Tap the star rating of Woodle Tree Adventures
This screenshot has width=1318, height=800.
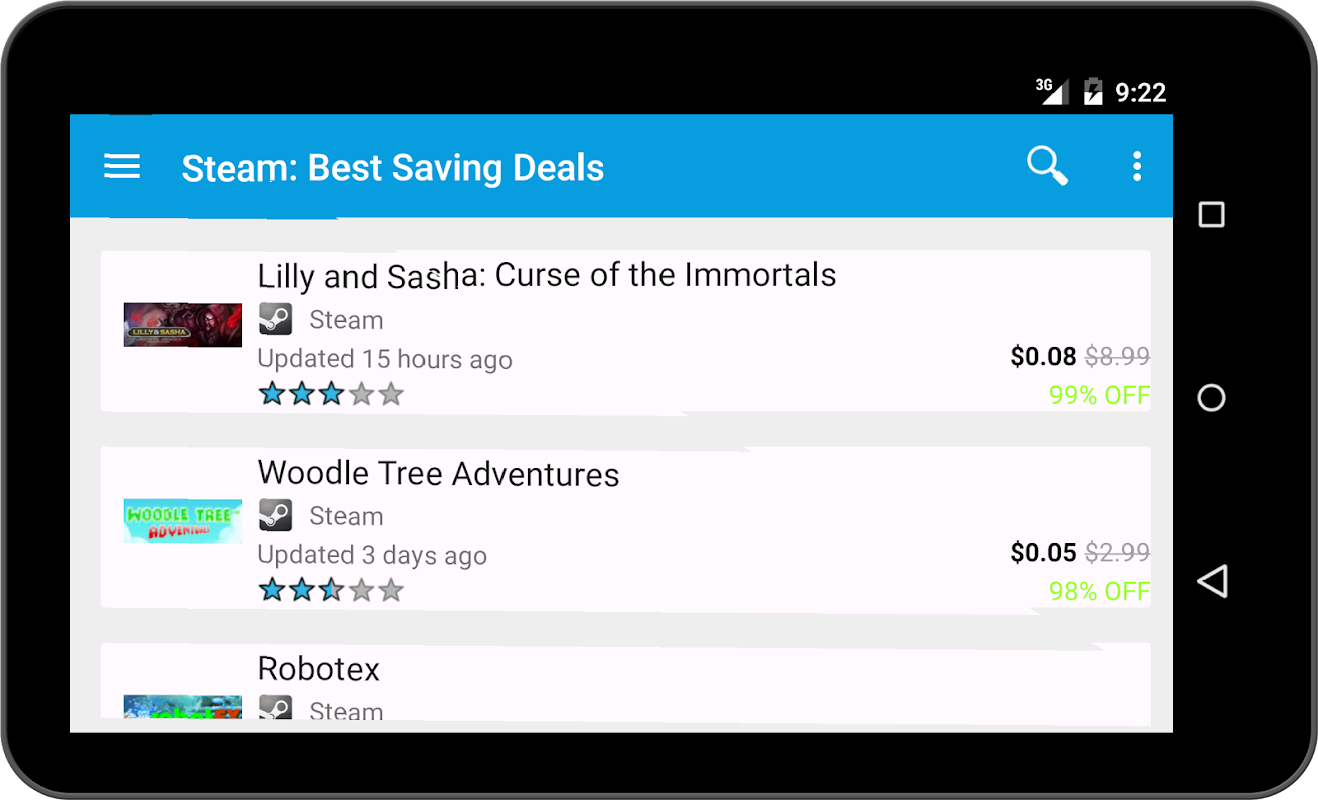point(331,590)
